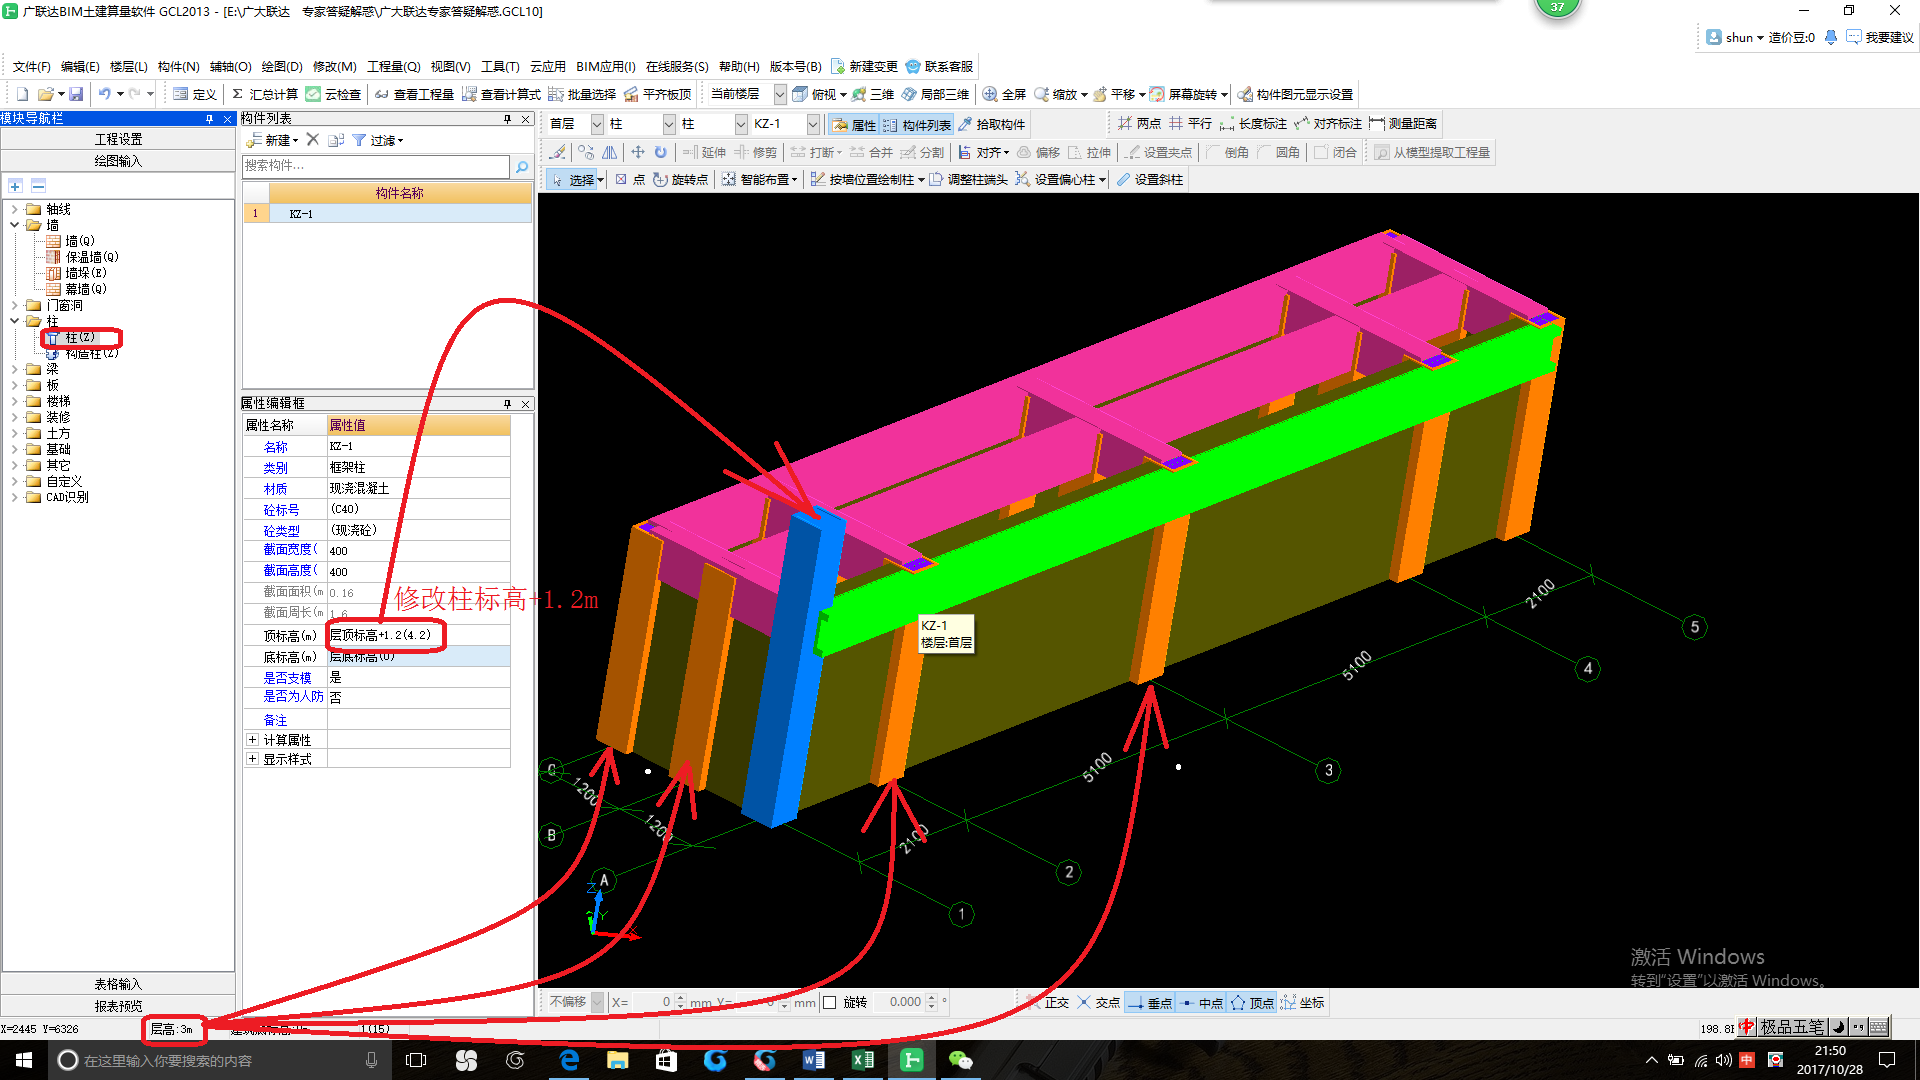Open 绘图(D) menu
Screen dimensions: 1920x1080
tap(281, 66)
